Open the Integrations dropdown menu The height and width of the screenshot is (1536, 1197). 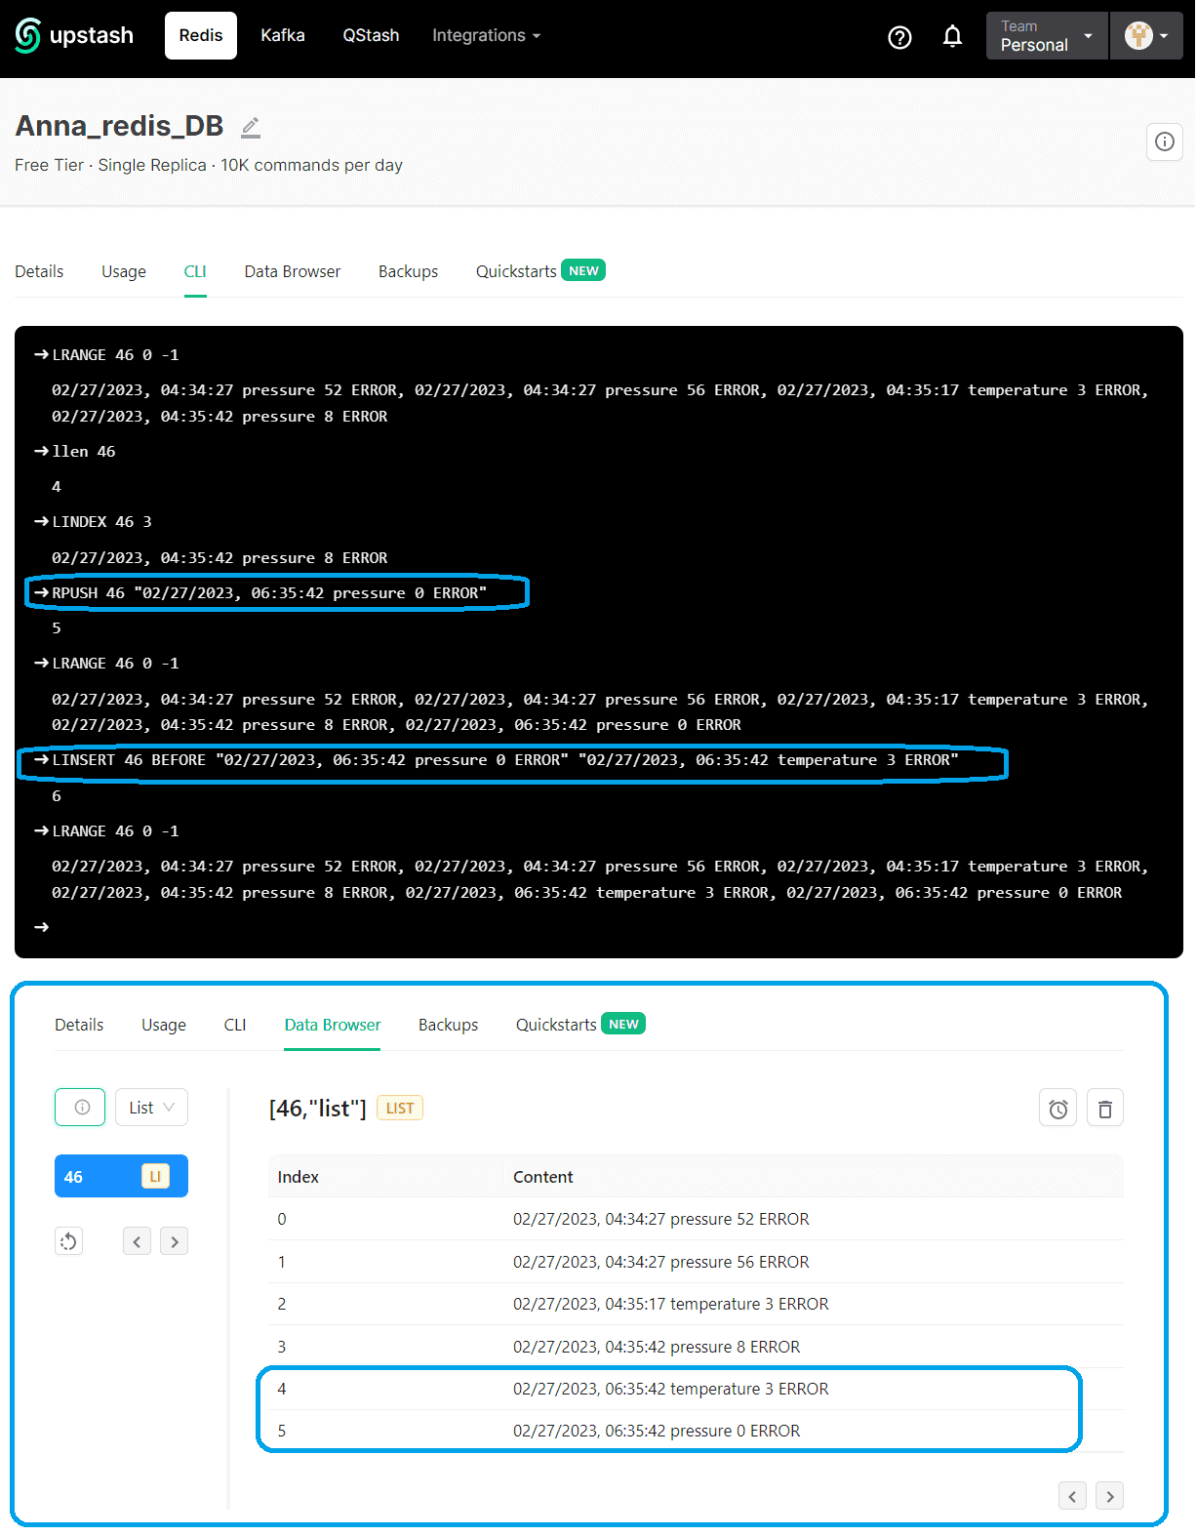click(486, 35)
